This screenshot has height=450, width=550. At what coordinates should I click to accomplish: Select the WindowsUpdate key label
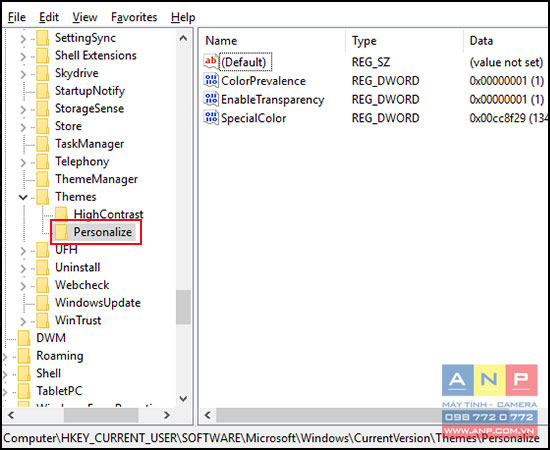click(x=98, y=303)
